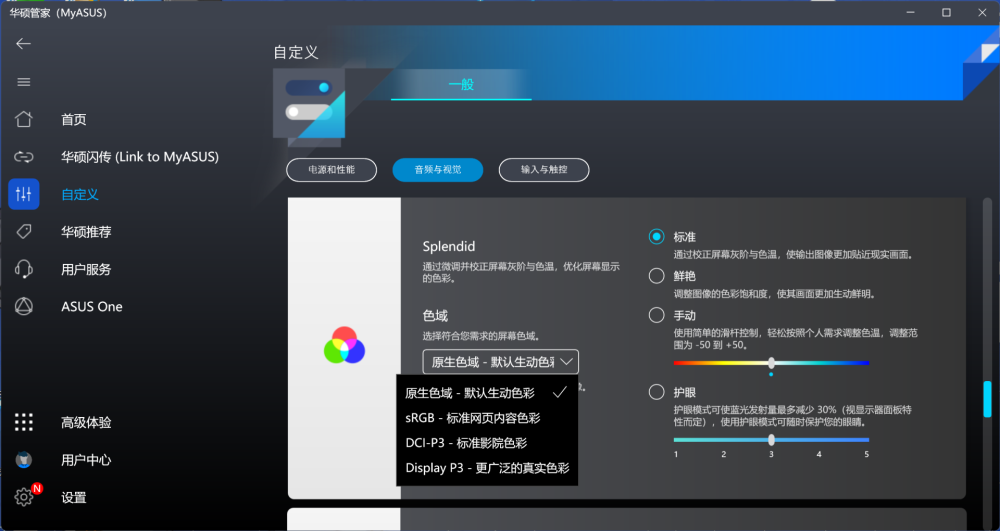Select the 手动 radio button

click(x=656, y=315)
